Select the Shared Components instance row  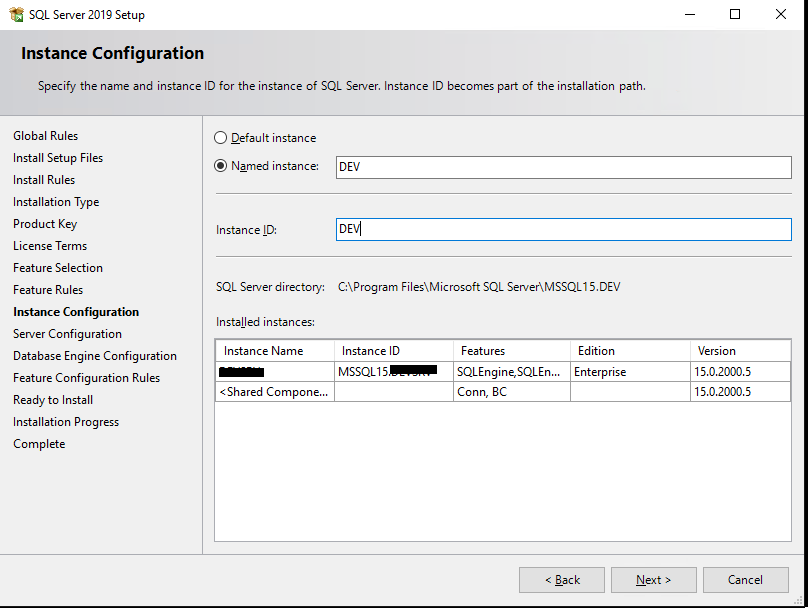273,390
